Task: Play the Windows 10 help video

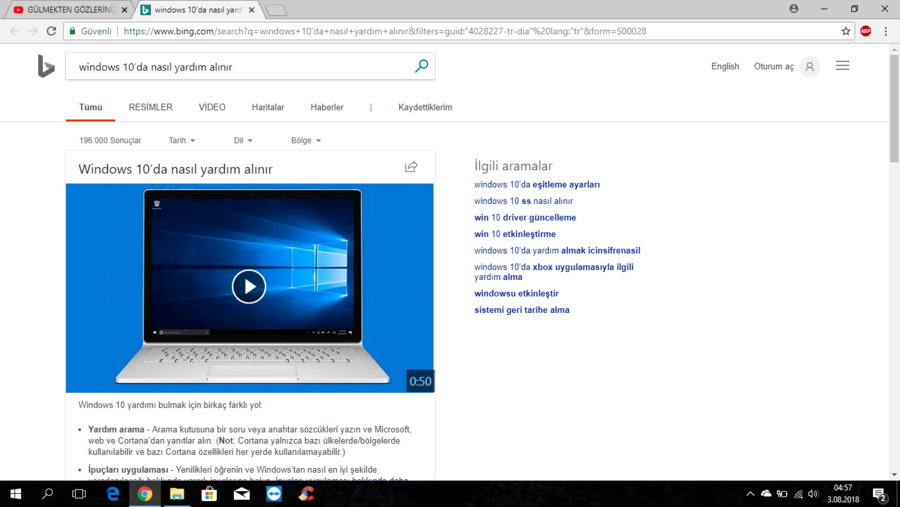Action: pos(249,286)
